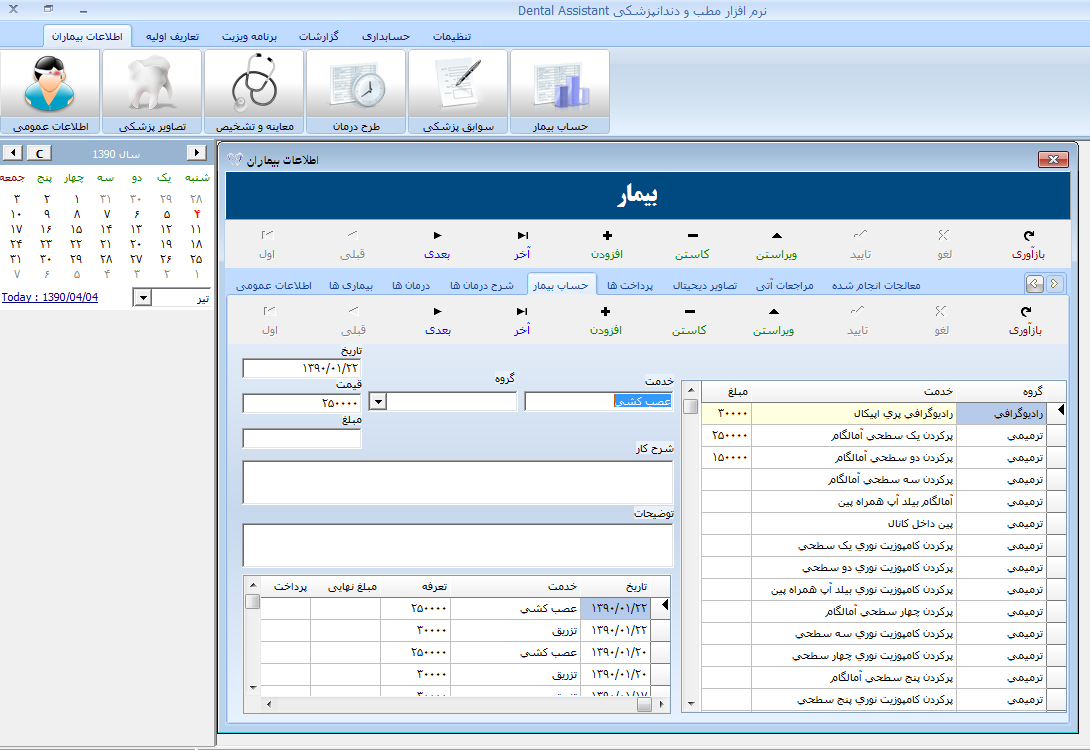Expand the group (گروه) combo box

(x=377, y=402)
